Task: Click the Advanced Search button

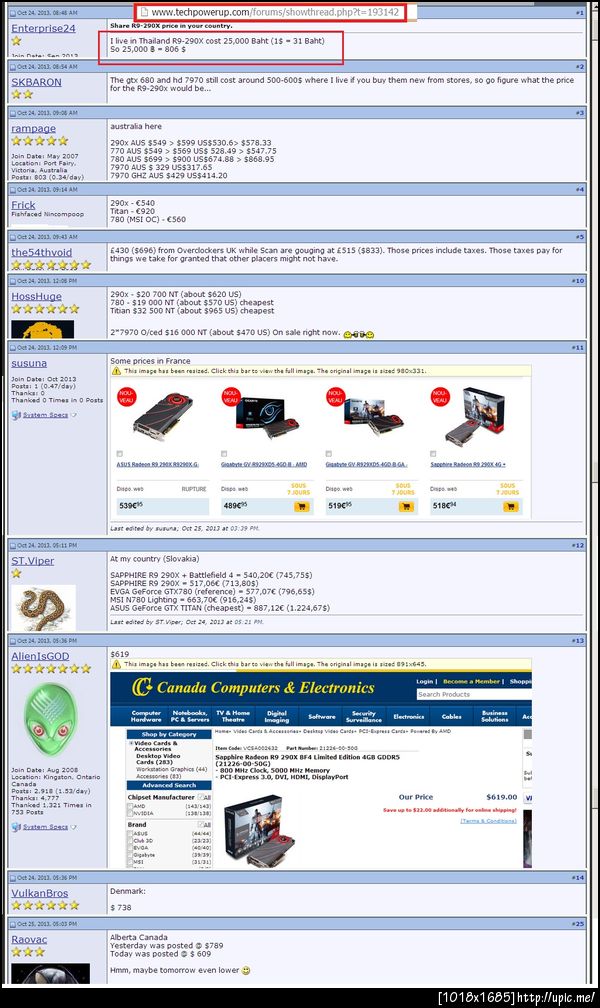Action: pos(169,785)
